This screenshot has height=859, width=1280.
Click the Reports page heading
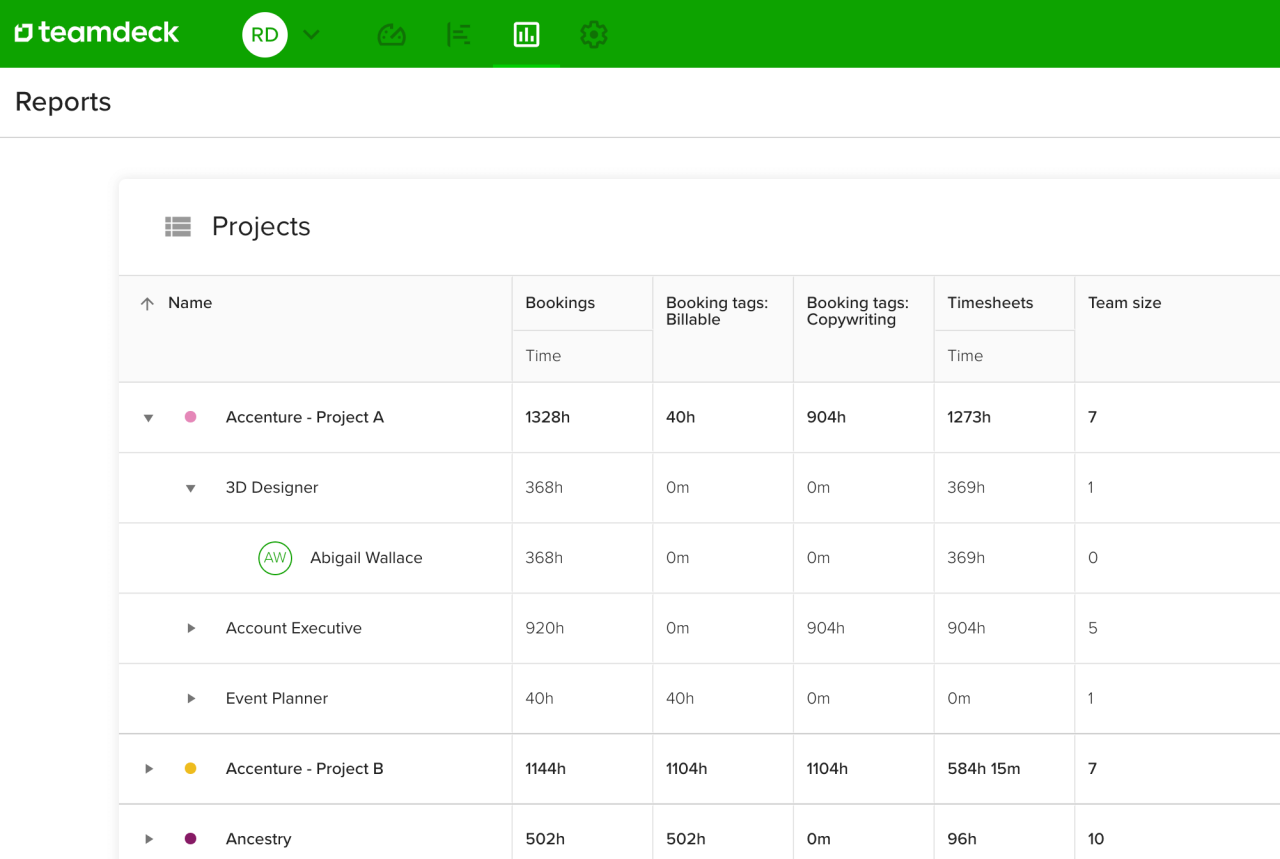pos(62,102)
